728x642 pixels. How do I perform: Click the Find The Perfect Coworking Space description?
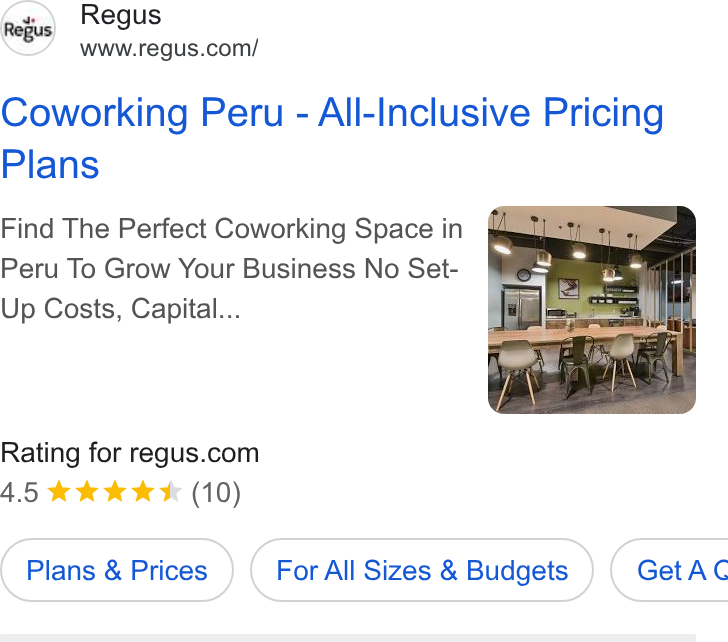[x=232, y=269]
